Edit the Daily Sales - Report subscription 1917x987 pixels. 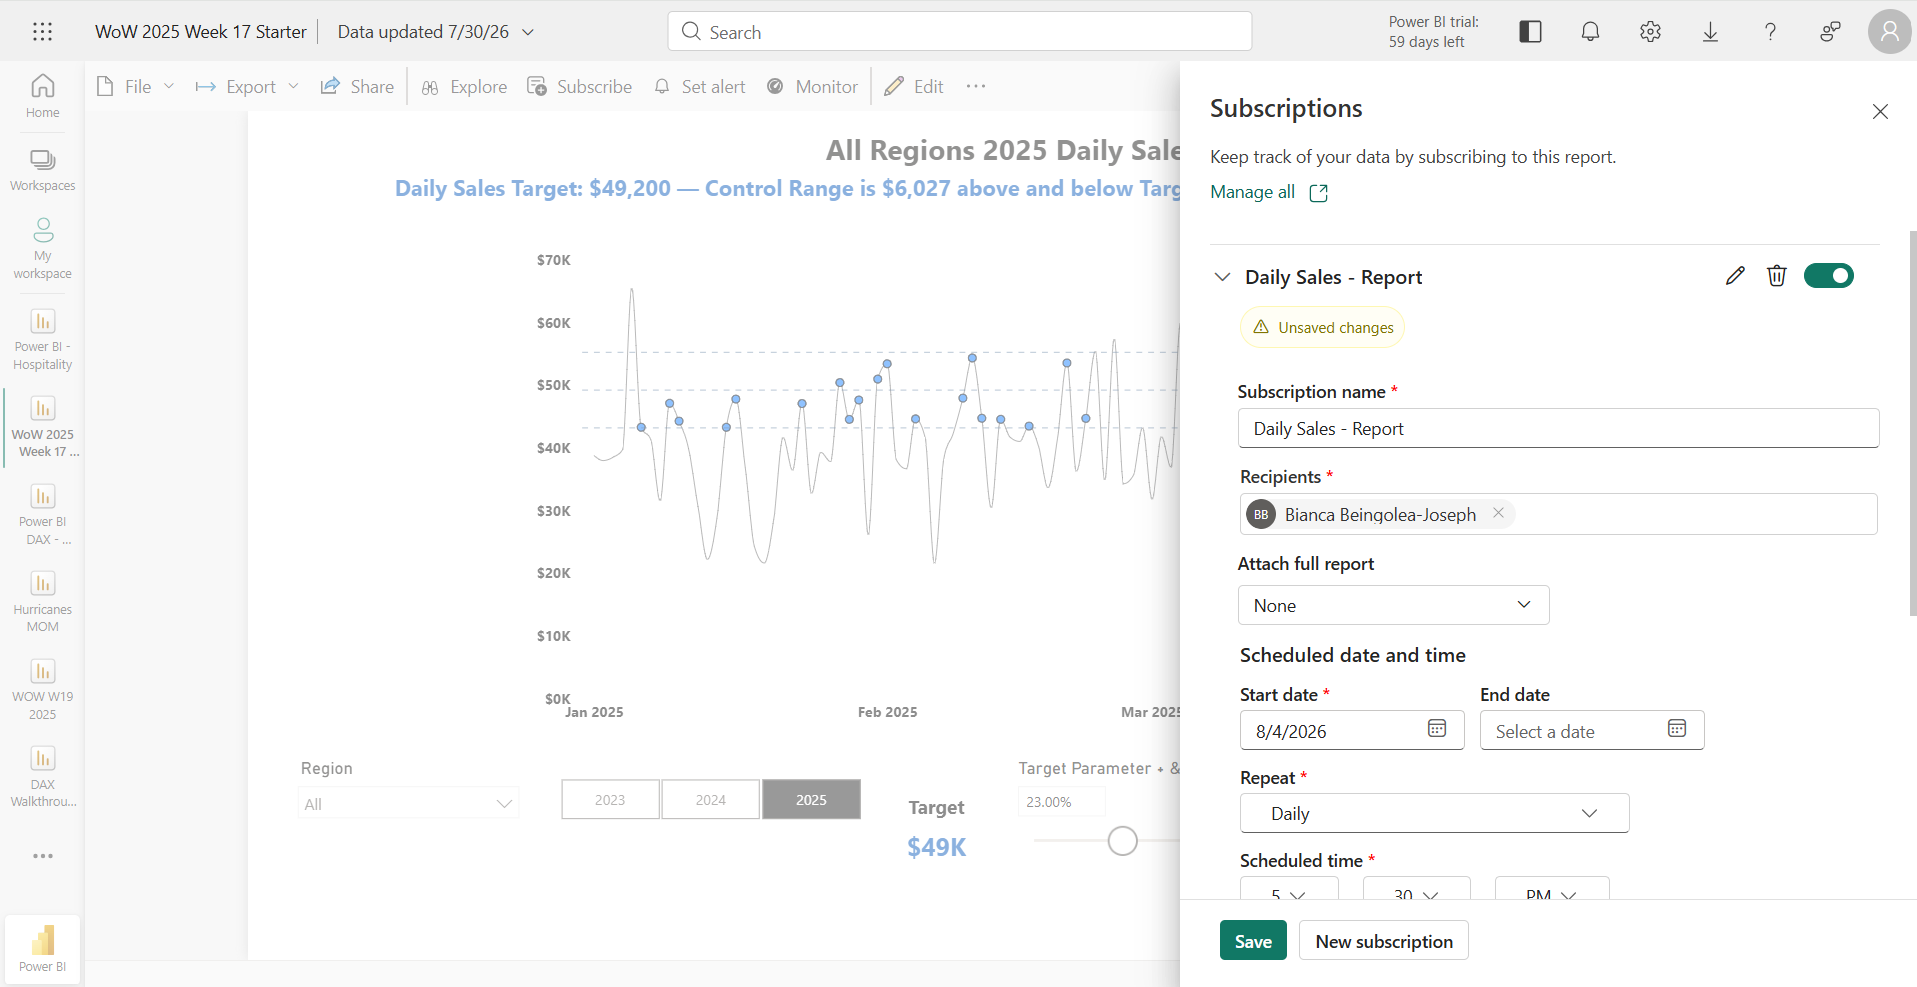(x=1735, y=276)
